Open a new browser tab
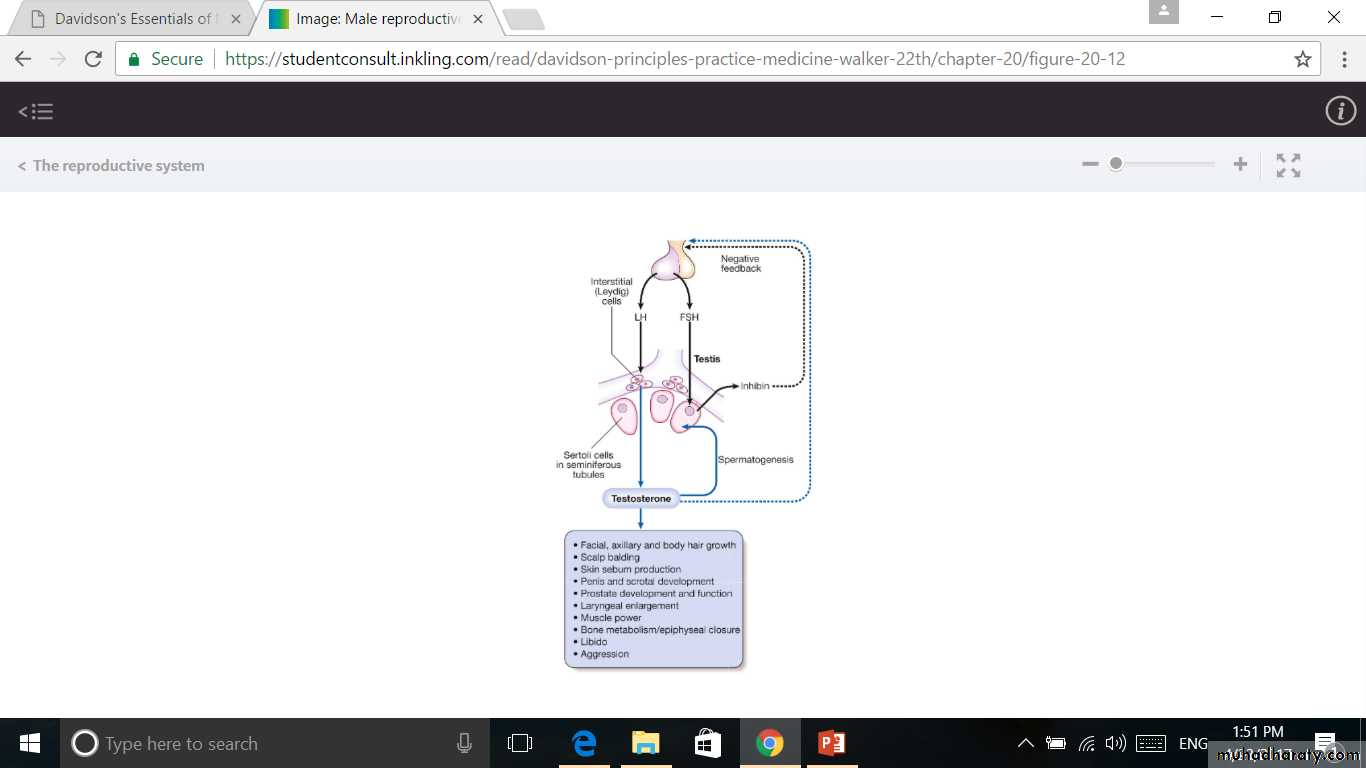The image size is (1366, 768). (x=523, y=19)
